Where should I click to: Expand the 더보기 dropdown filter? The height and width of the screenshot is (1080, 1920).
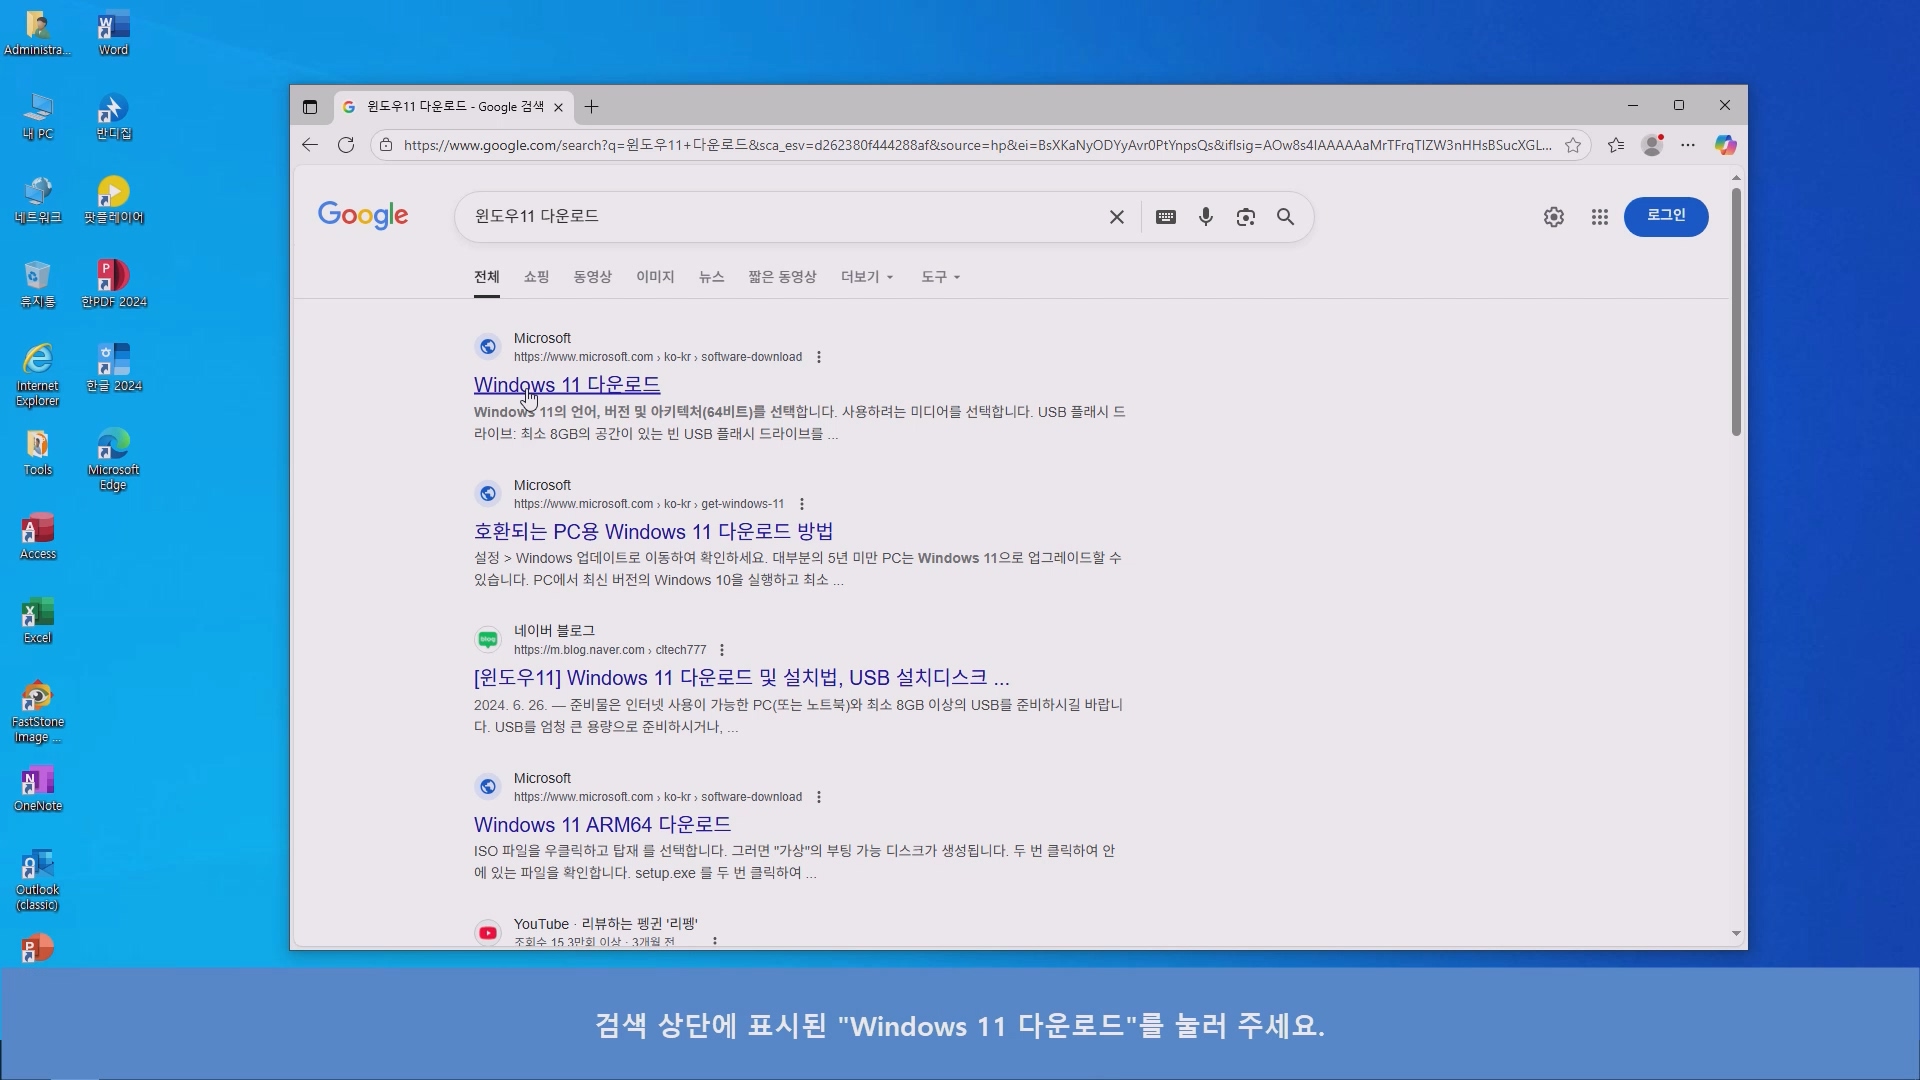click(x=866, y=277)
